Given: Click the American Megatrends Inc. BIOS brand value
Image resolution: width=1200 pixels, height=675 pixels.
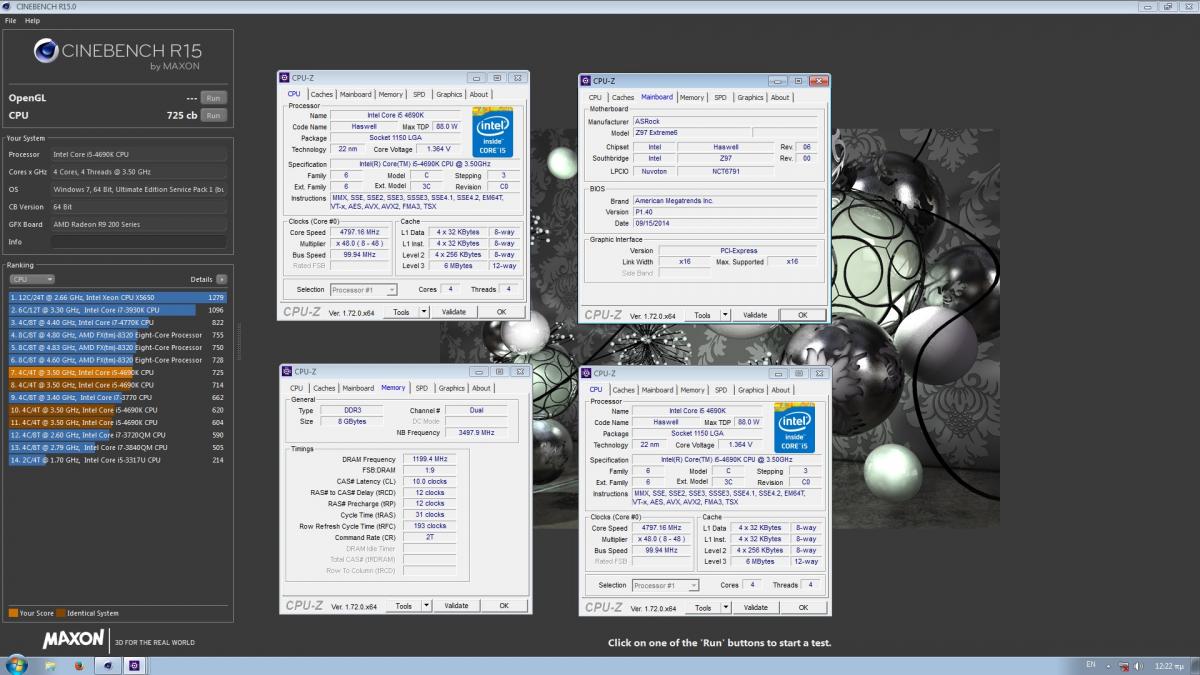Looking at the screenshot, I should click(726, 200).
